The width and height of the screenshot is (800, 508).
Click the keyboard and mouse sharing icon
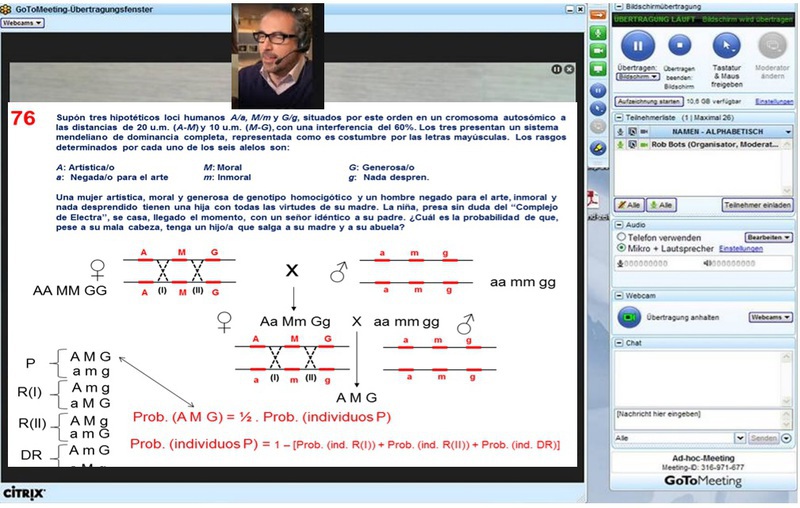726,44
